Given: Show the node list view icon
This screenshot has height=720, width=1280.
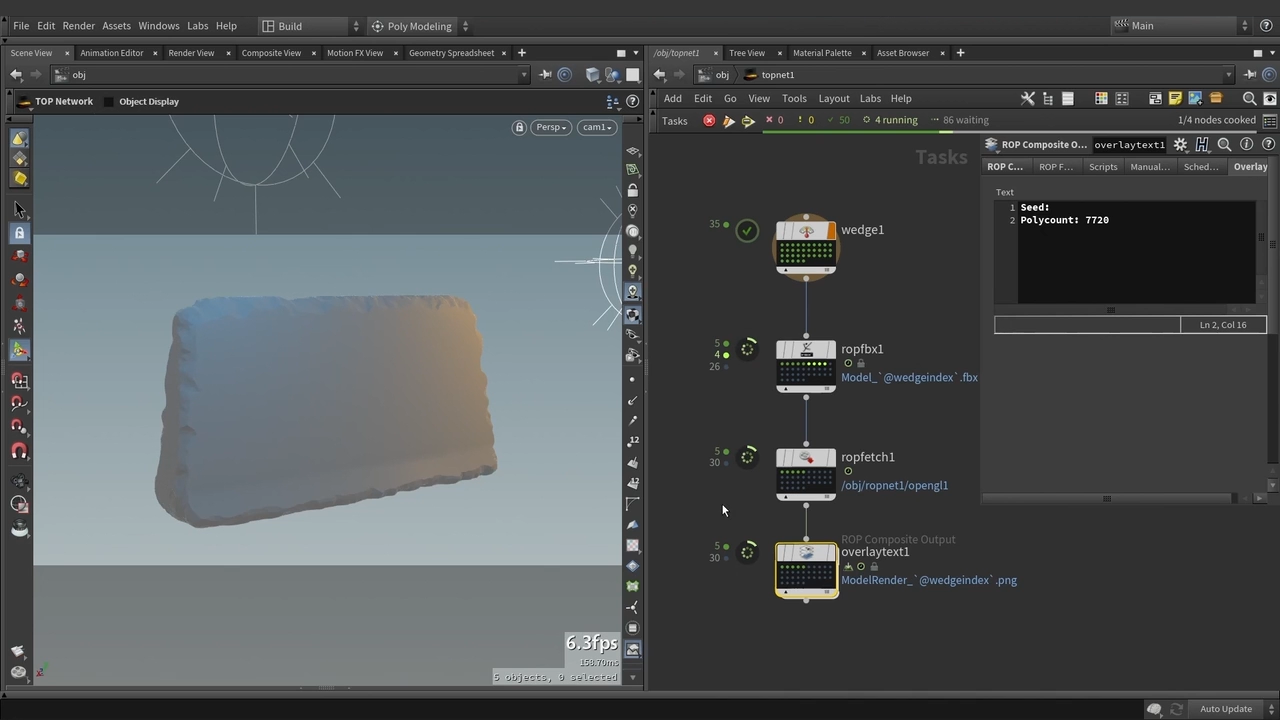Looking at the screenshot, I should (x=1067, y=98).
